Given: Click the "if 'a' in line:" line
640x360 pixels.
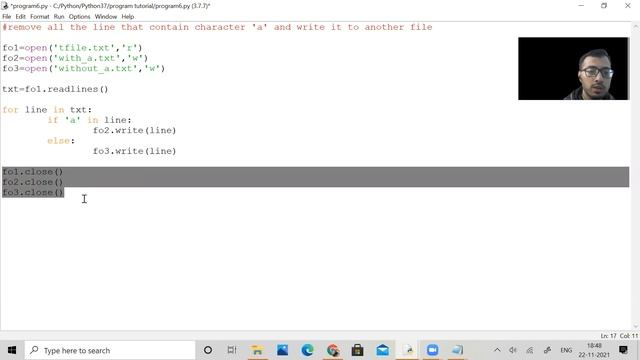Looking at the screenshot, I should (89, 120).
